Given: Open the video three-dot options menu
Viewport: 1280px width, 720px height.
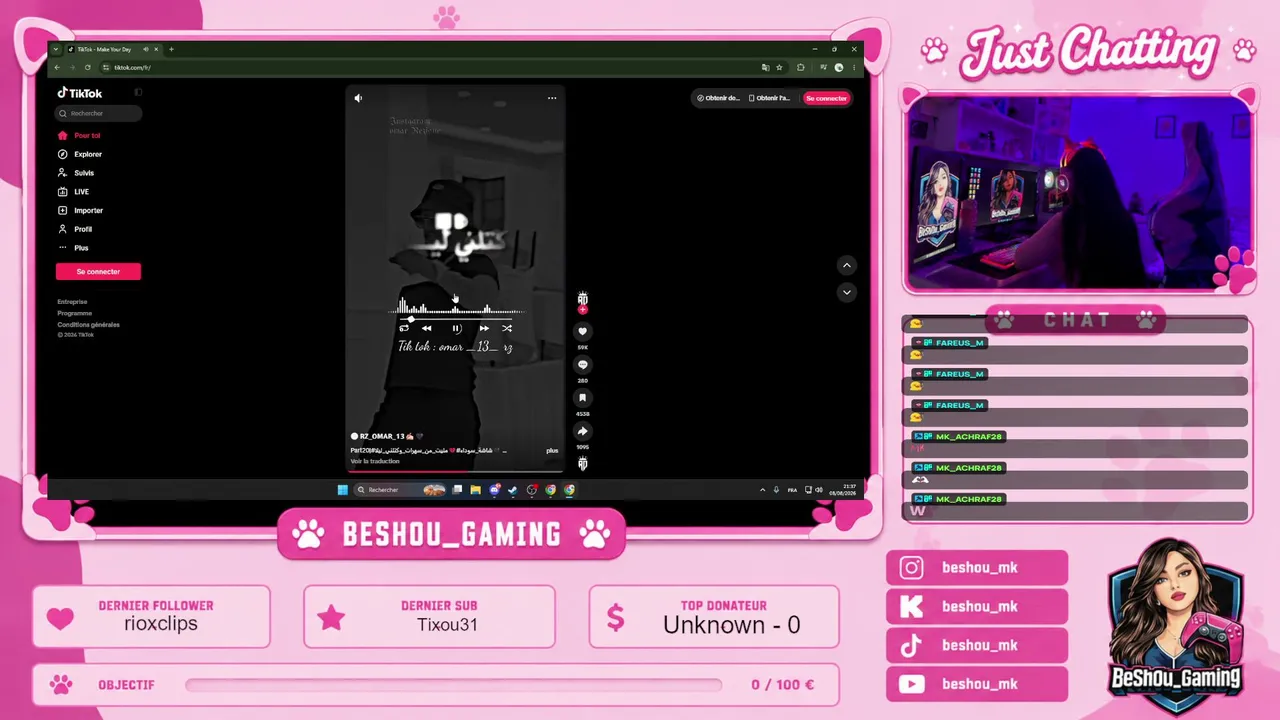Looking at the screenshot, I should point(551,98).
